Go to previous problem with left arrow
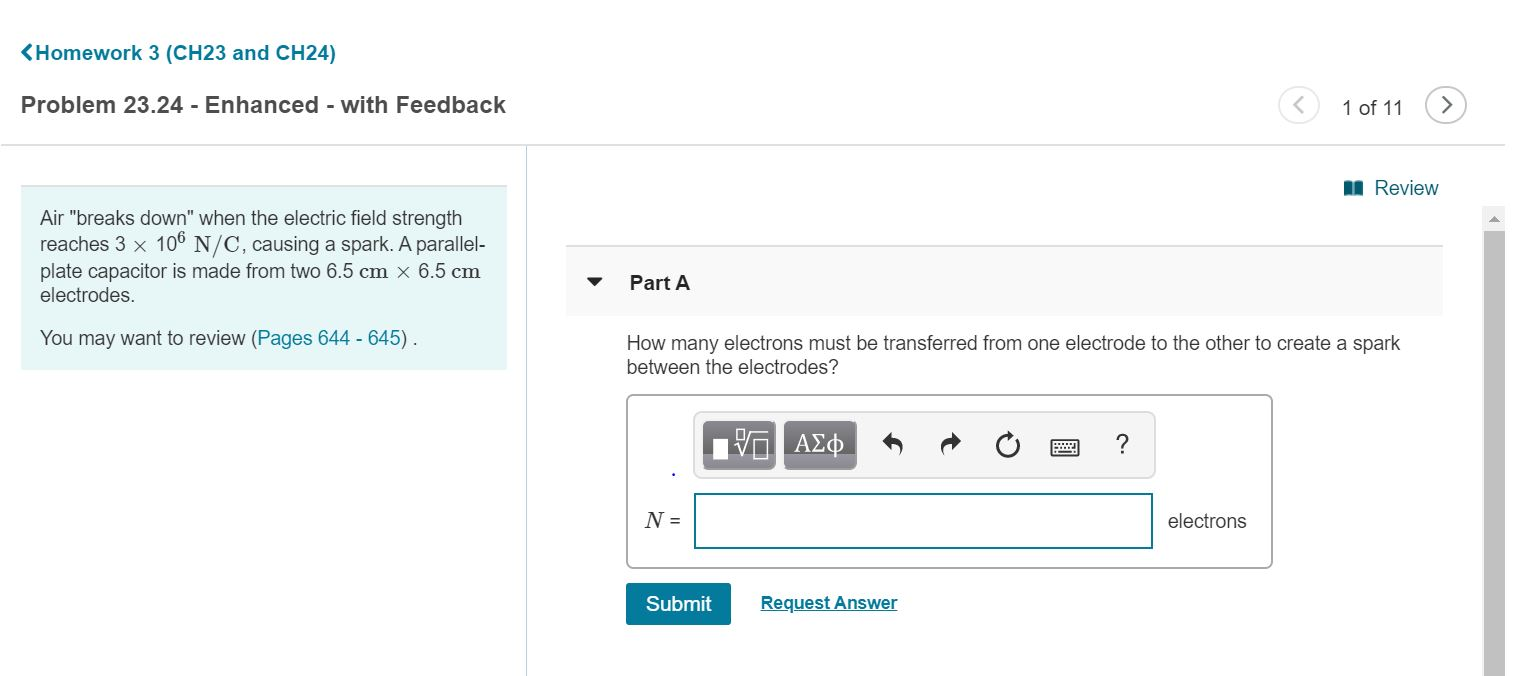The height and width of the screenshot is (676, 1525). coord(1298,103)
